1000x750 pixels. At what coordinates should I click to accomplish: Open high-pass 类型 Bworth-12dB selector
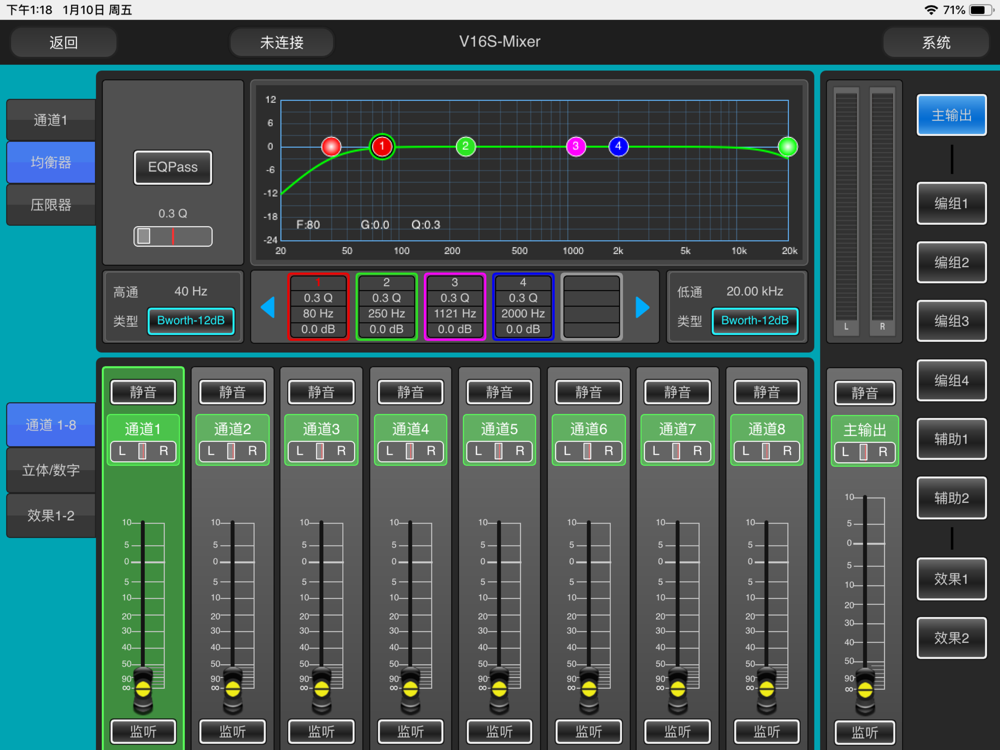191,321
